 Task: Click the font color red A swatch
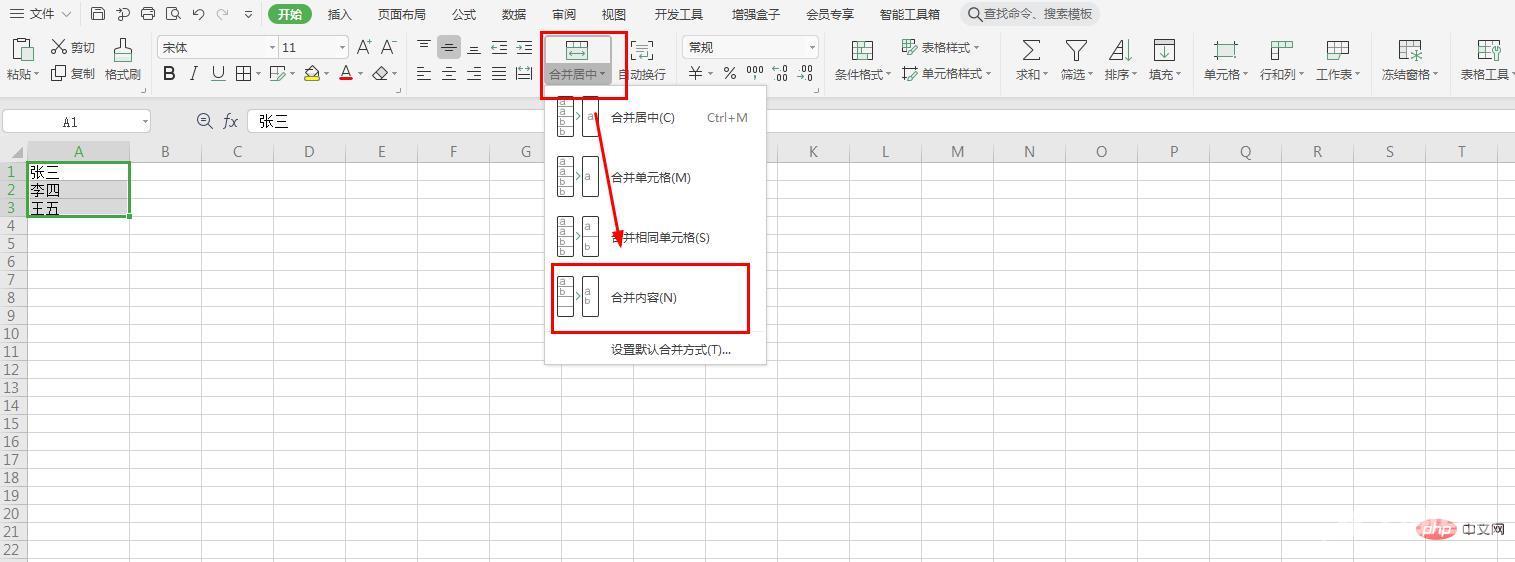pyautogui.click(x=345, y=73)
